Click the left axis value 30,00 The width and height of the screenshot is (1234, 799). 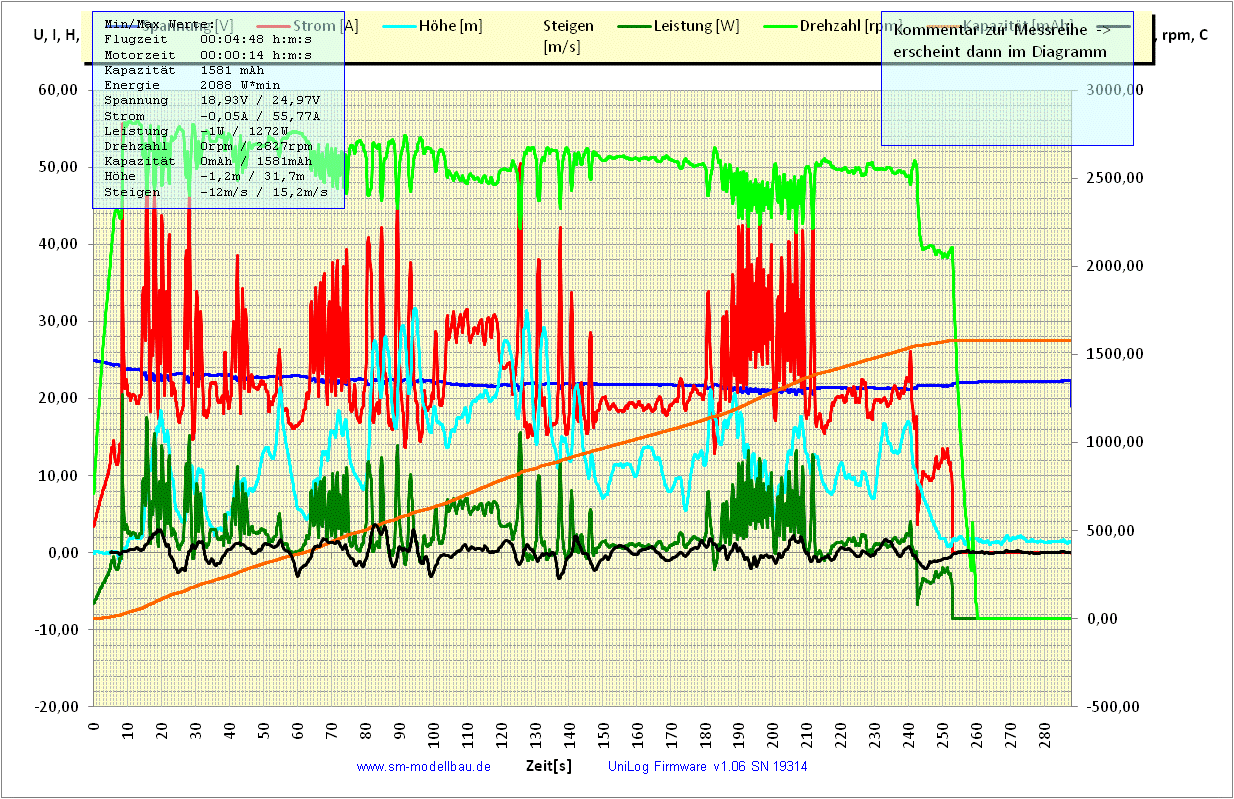pos(58,321)
